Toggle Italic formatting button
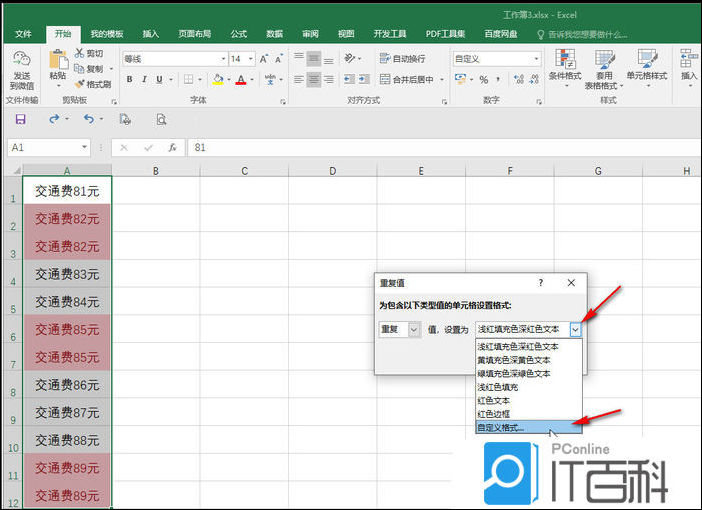The height and width of the screenshot is (510, 702). [144, 80]
